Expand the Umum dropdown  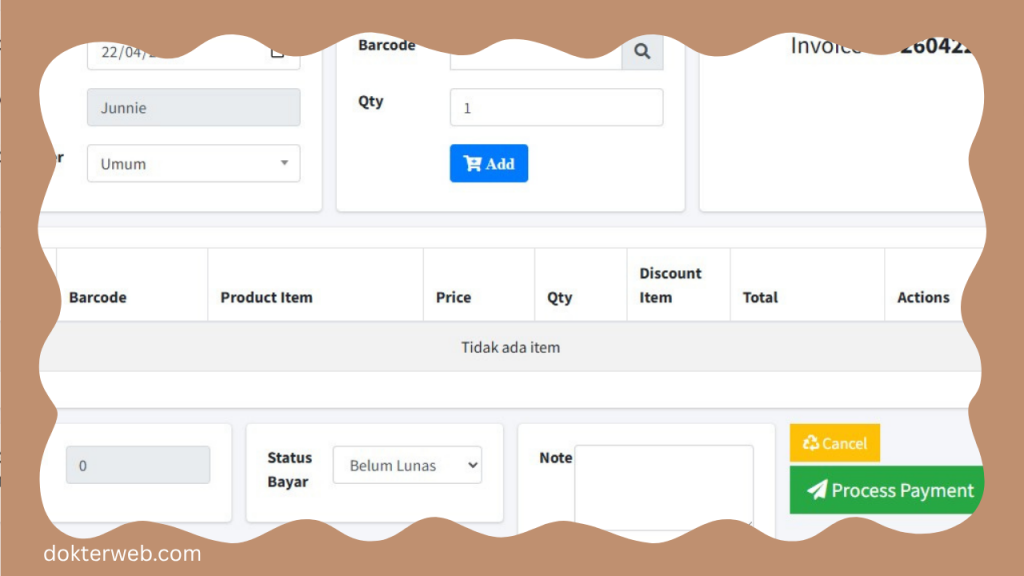pyautogui.click(x=193, y=164)
